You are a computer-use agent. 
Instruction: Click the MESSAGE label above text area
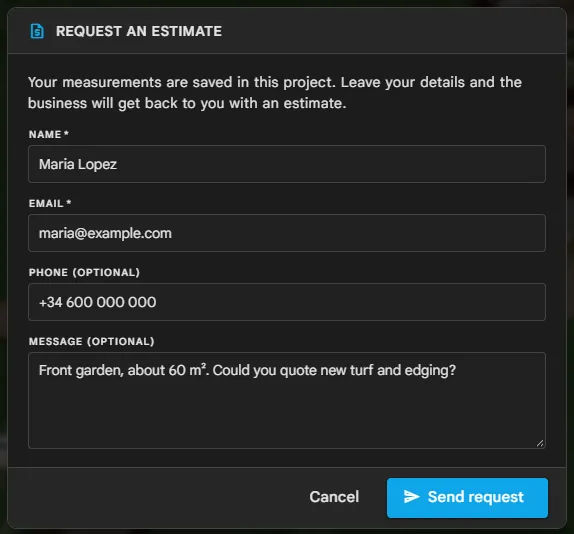(56, 341)
